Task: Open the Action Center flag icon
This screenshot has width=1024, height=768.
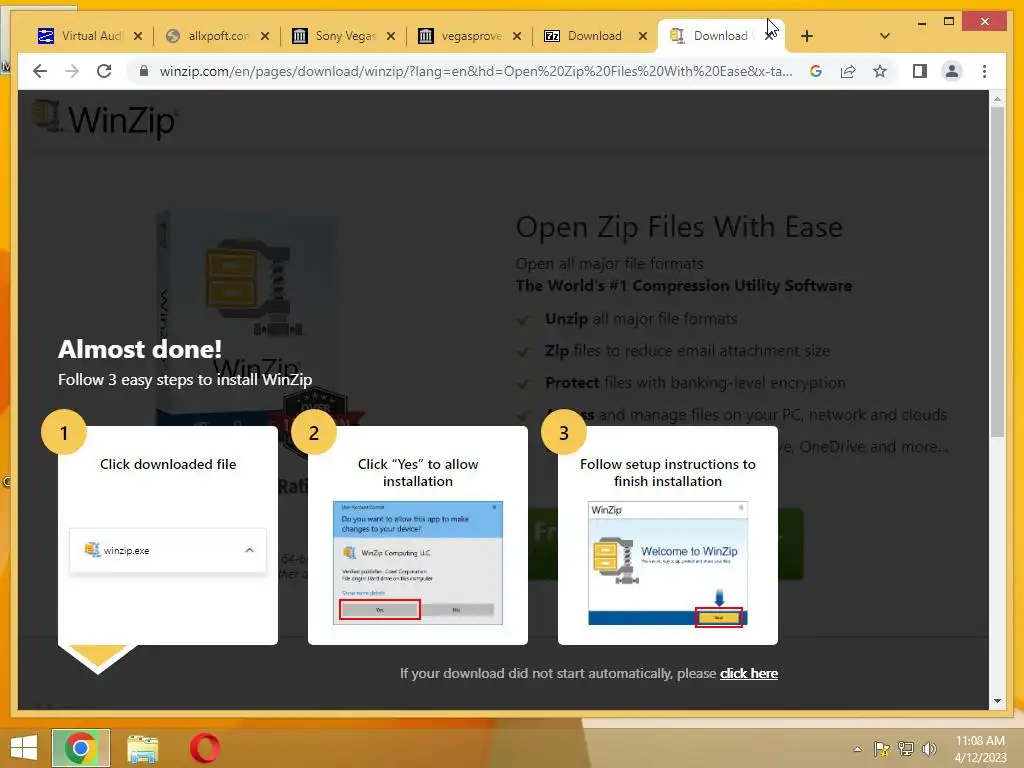Action: point(882,749)
